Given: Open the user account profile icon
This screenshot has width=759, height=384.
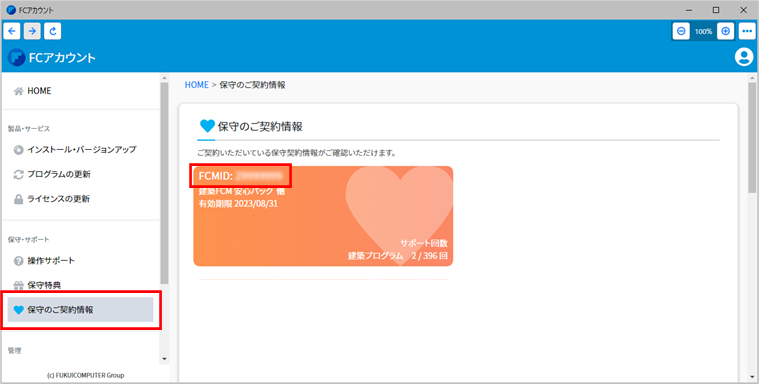Looking at the screenshot, I should click(744, 57).
